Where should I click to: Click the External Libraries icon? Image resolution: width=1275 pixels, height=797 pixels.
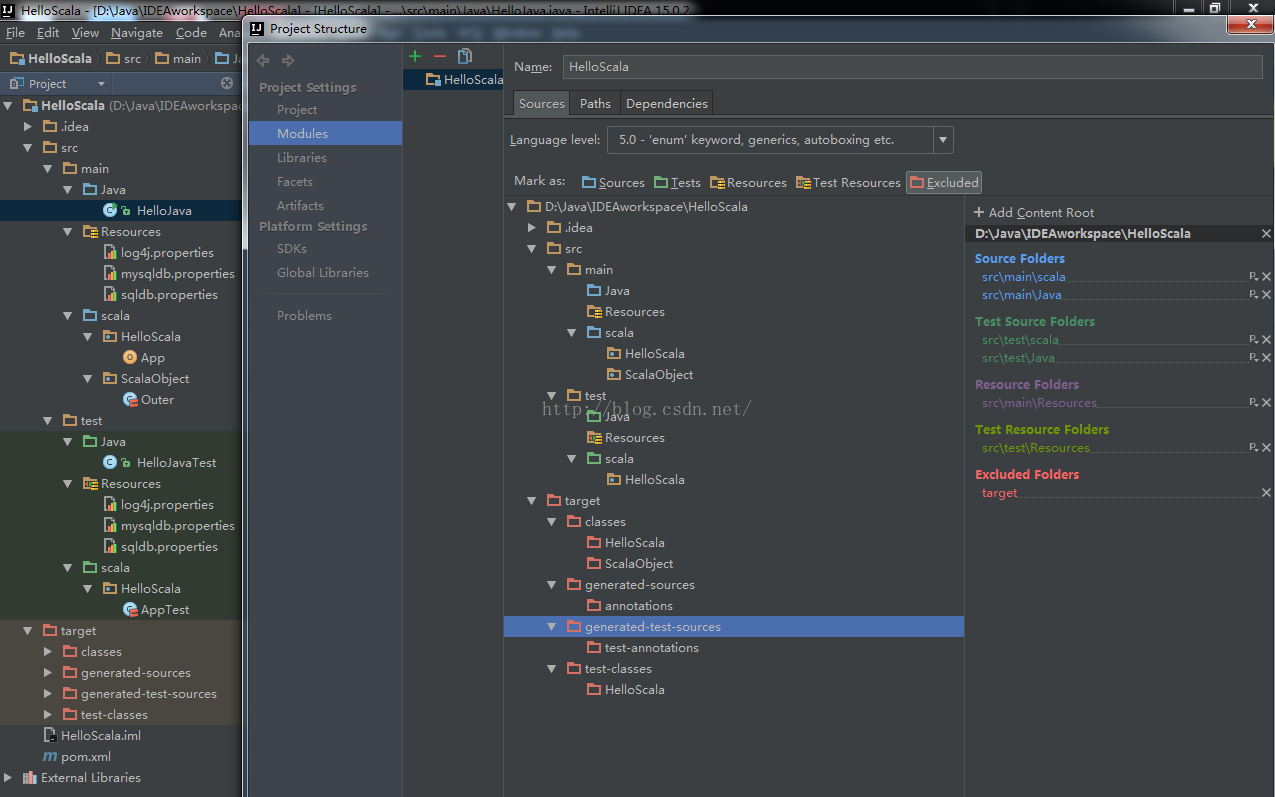point(30,777)
